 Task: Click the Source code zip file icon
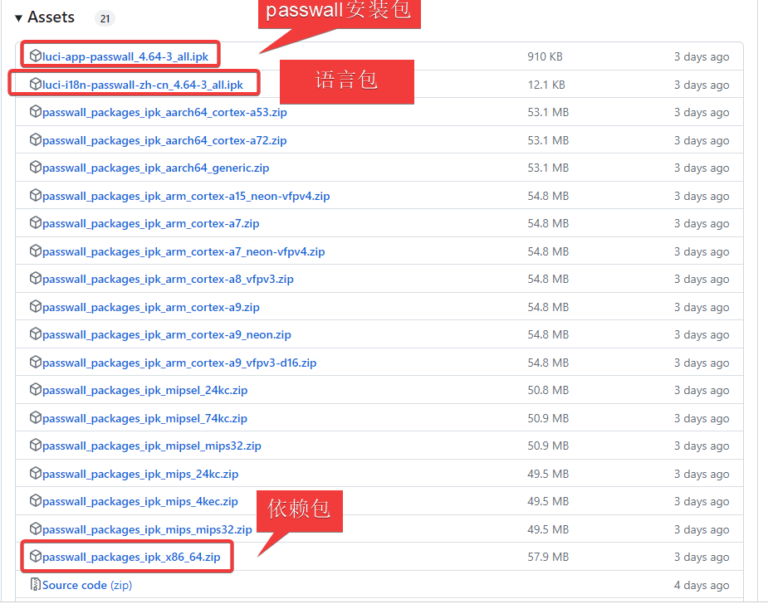click(36, 585)
